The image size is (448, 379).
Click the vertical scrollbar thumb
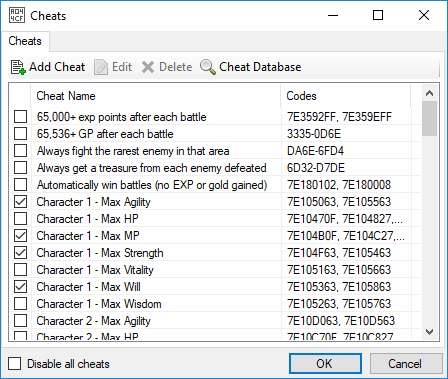coord(429,119)
